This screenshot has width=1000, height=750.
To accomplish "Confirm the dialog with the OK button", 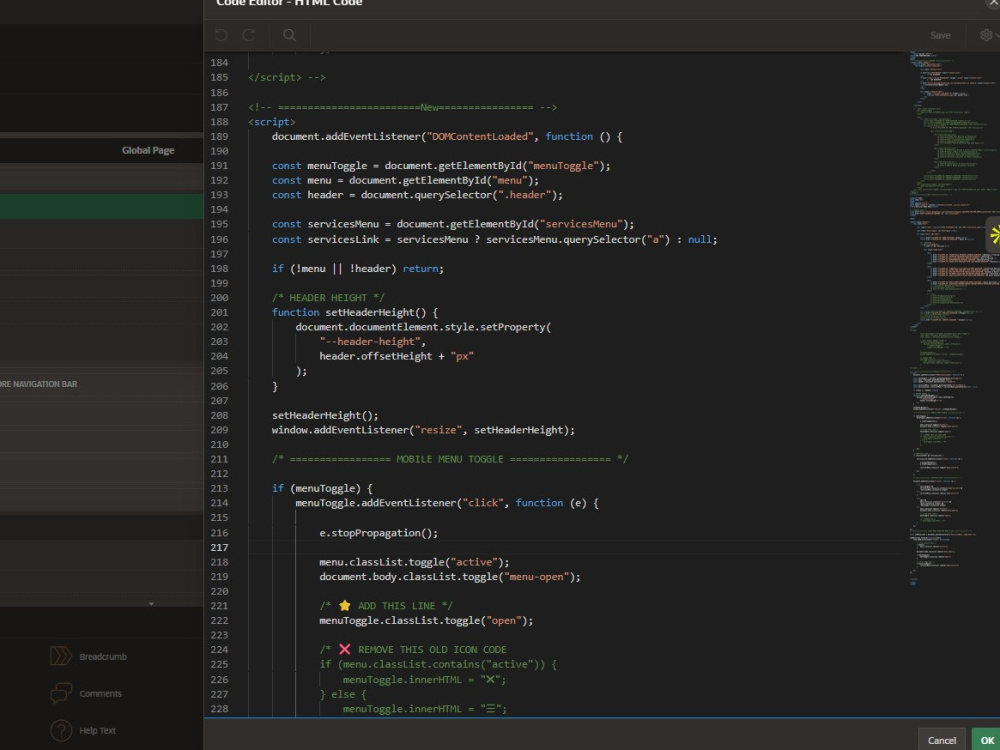I will click(987, 740).
